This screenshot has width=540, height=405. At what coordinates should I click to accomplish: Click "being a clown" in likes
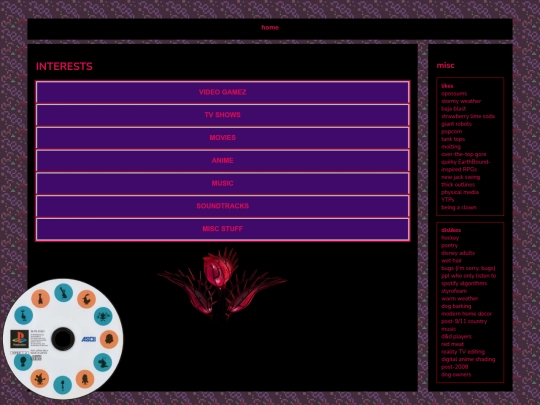pos(459,207)
